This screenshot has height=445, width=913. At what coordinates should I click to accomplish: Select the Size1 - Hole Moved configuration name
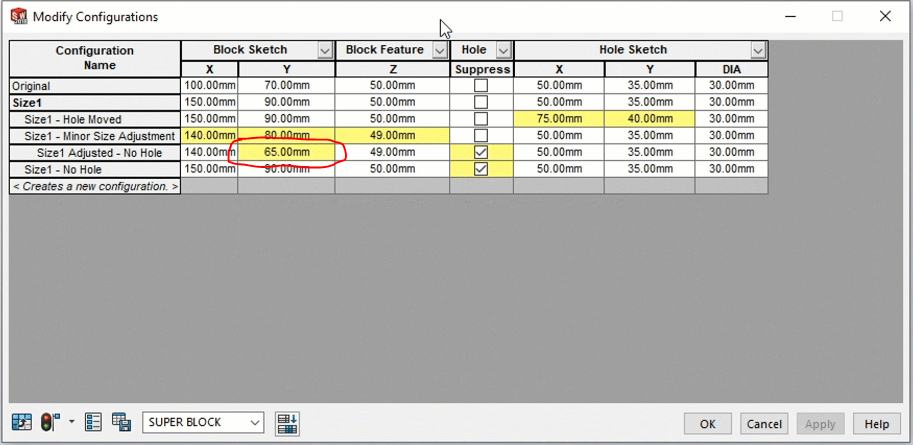(x=95, y=119)
